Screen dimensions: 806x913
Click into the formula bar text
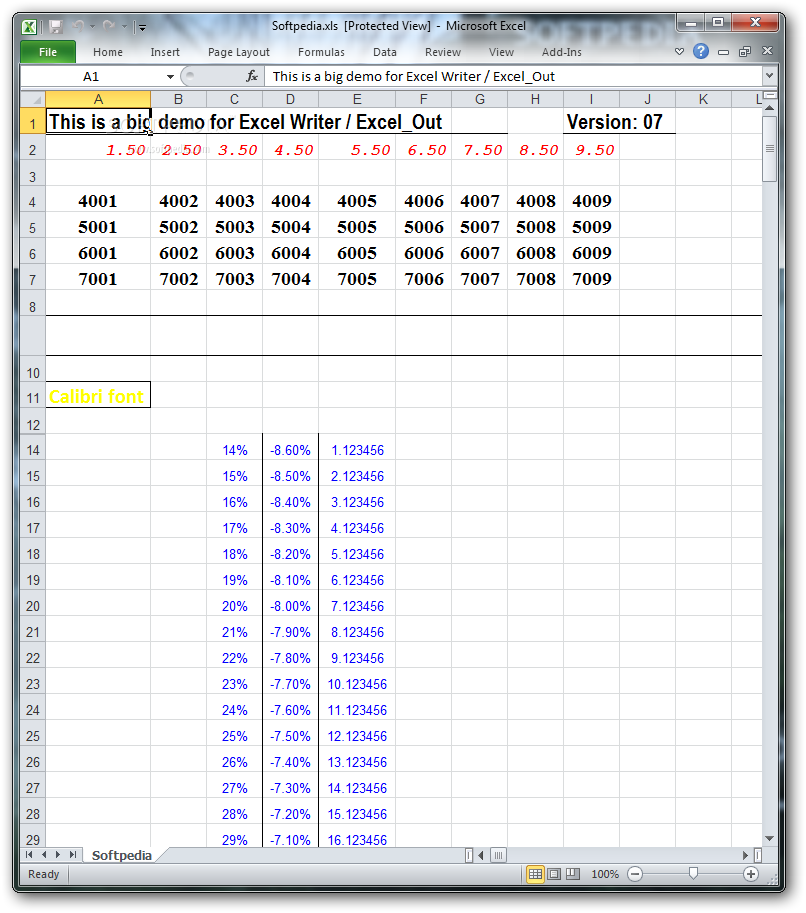[x=512, y=76]
